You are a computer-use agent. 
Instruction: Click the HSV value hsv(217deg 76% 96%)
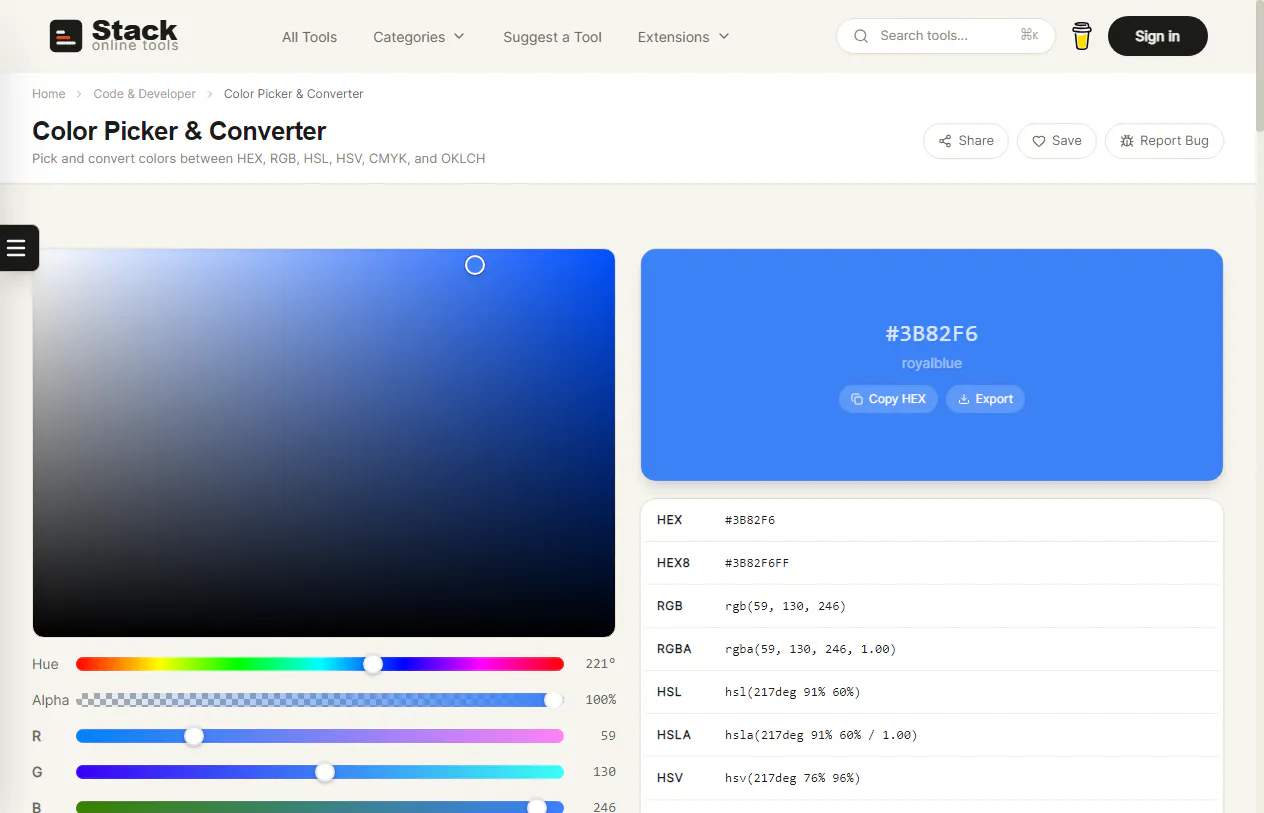tap(792, 778)
